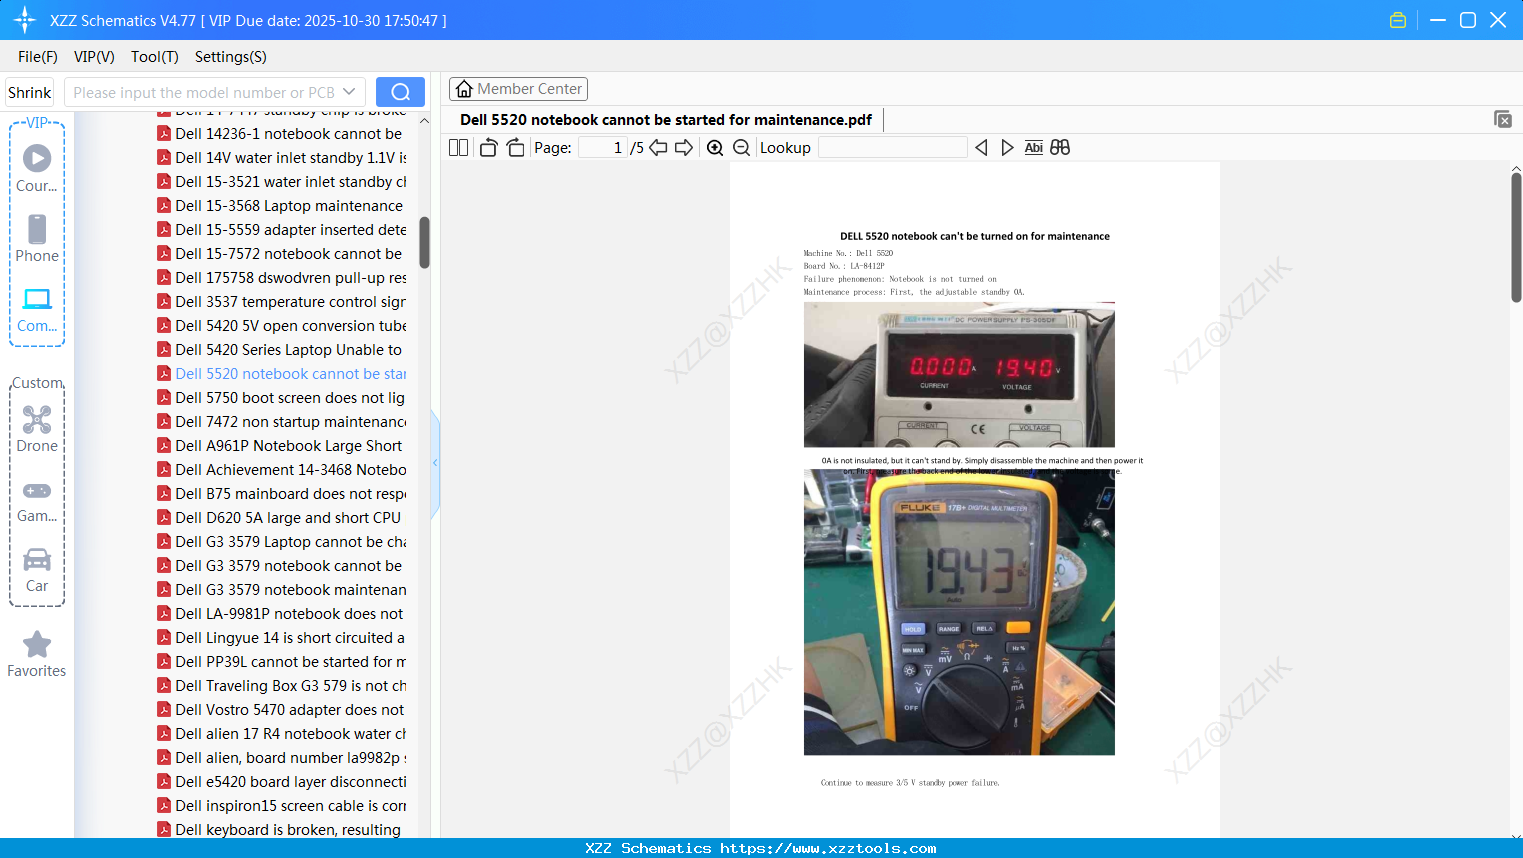Open Dell 5420 Series Laptop Unable file
The height and width of the screenshot is (858, 1523).
[x=281, y=350]
